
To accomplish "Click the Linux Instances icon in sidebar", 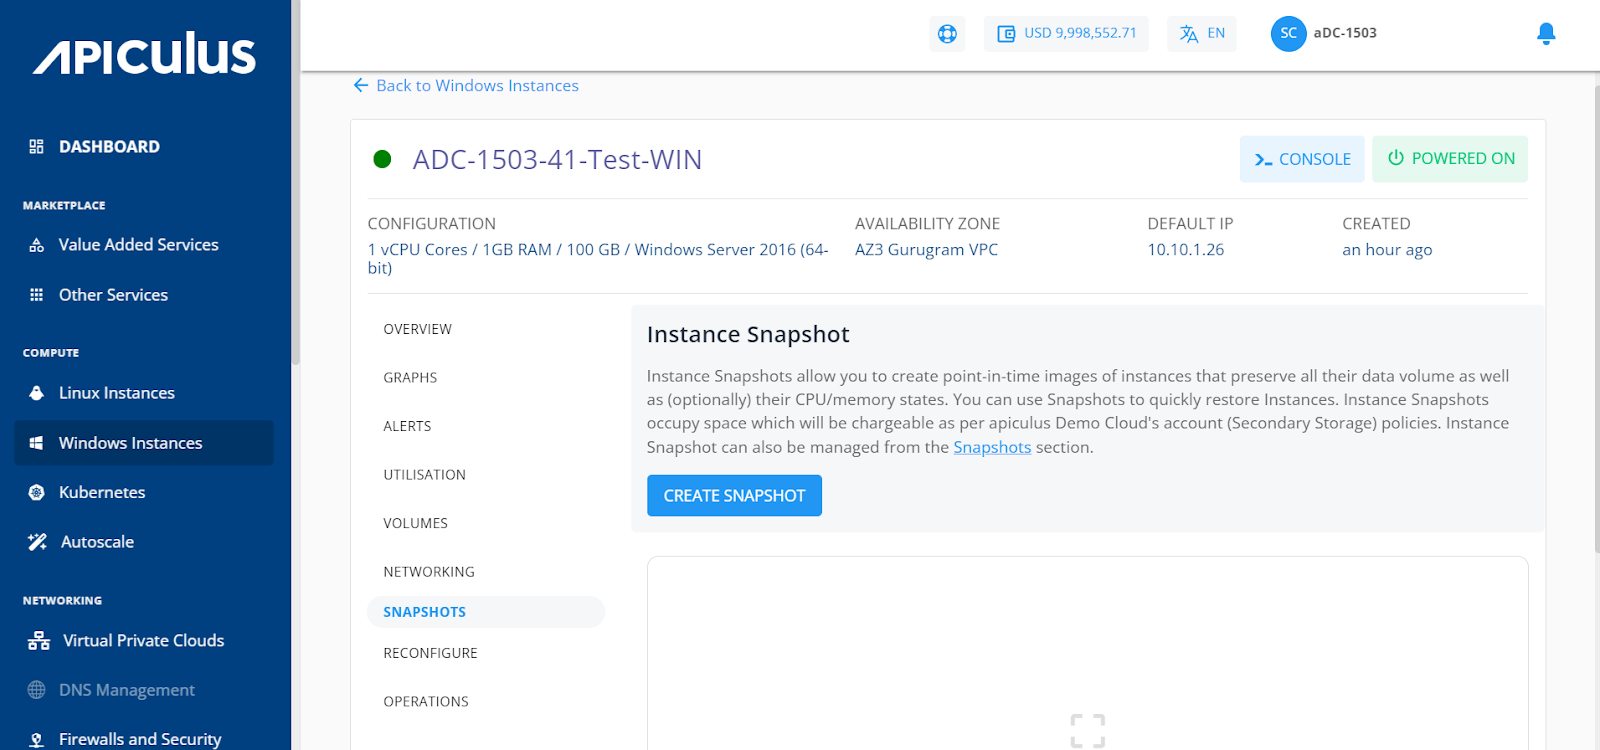I will click(x=37, y=393).
